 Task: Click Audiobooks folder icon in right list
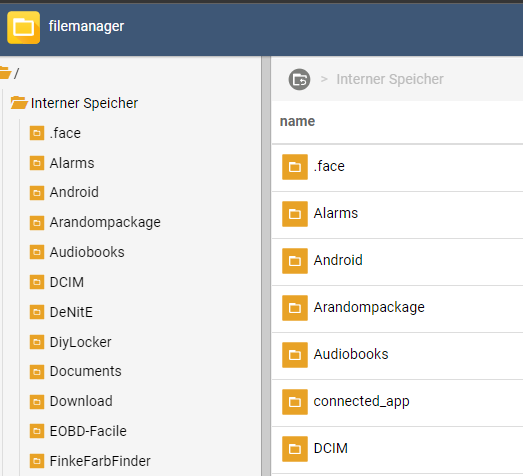click(x=295, y=355)
